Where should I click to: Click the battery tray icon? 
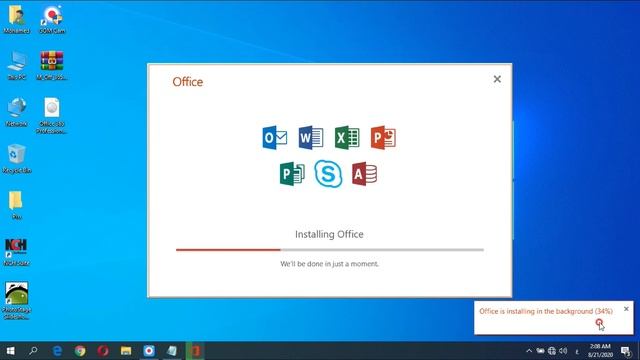[x=540, y=351]
